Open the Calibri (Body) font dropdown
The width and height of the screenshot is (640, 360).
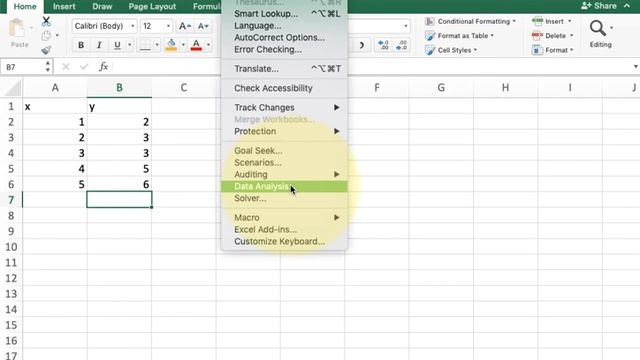(133, 26)
